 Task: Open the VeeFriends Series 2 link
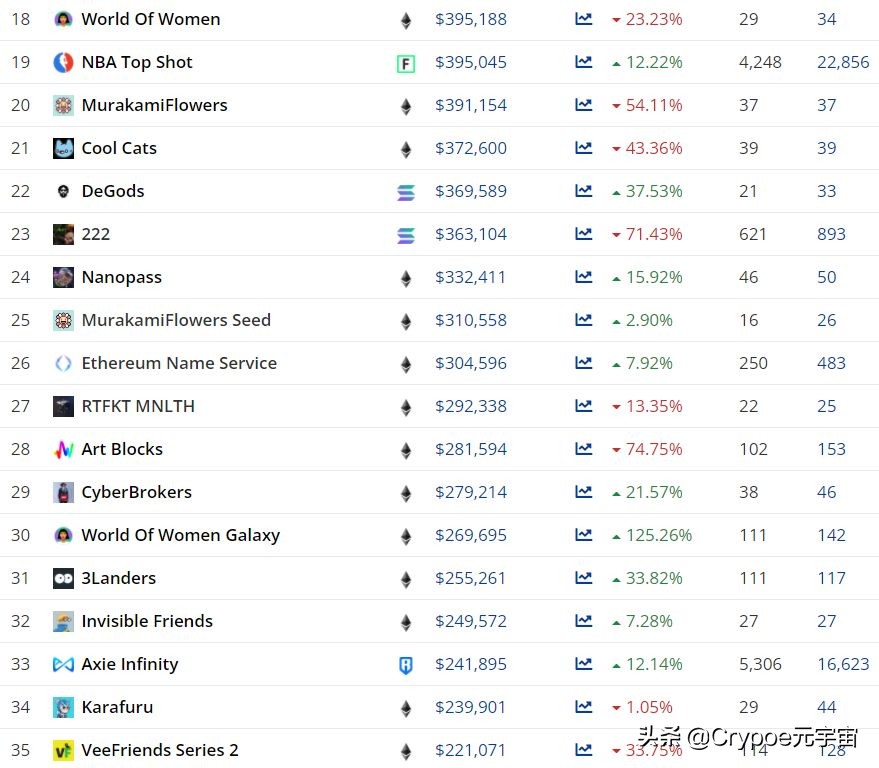[160, 750]
